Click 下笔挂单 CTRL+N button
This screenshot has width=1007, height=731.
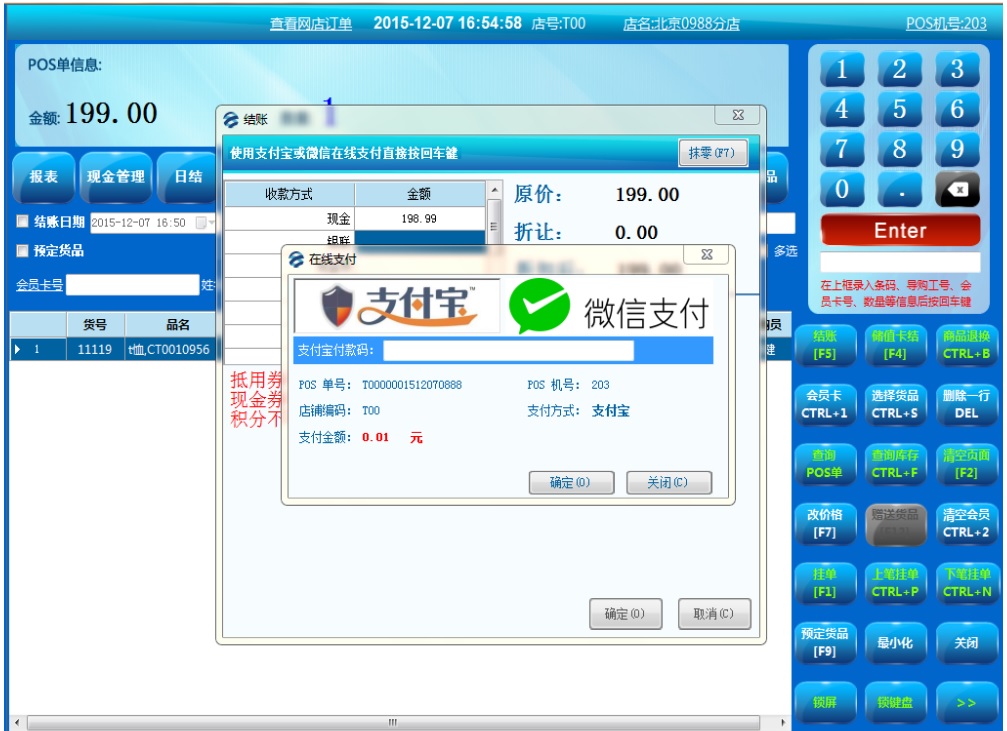pos(966,583)
